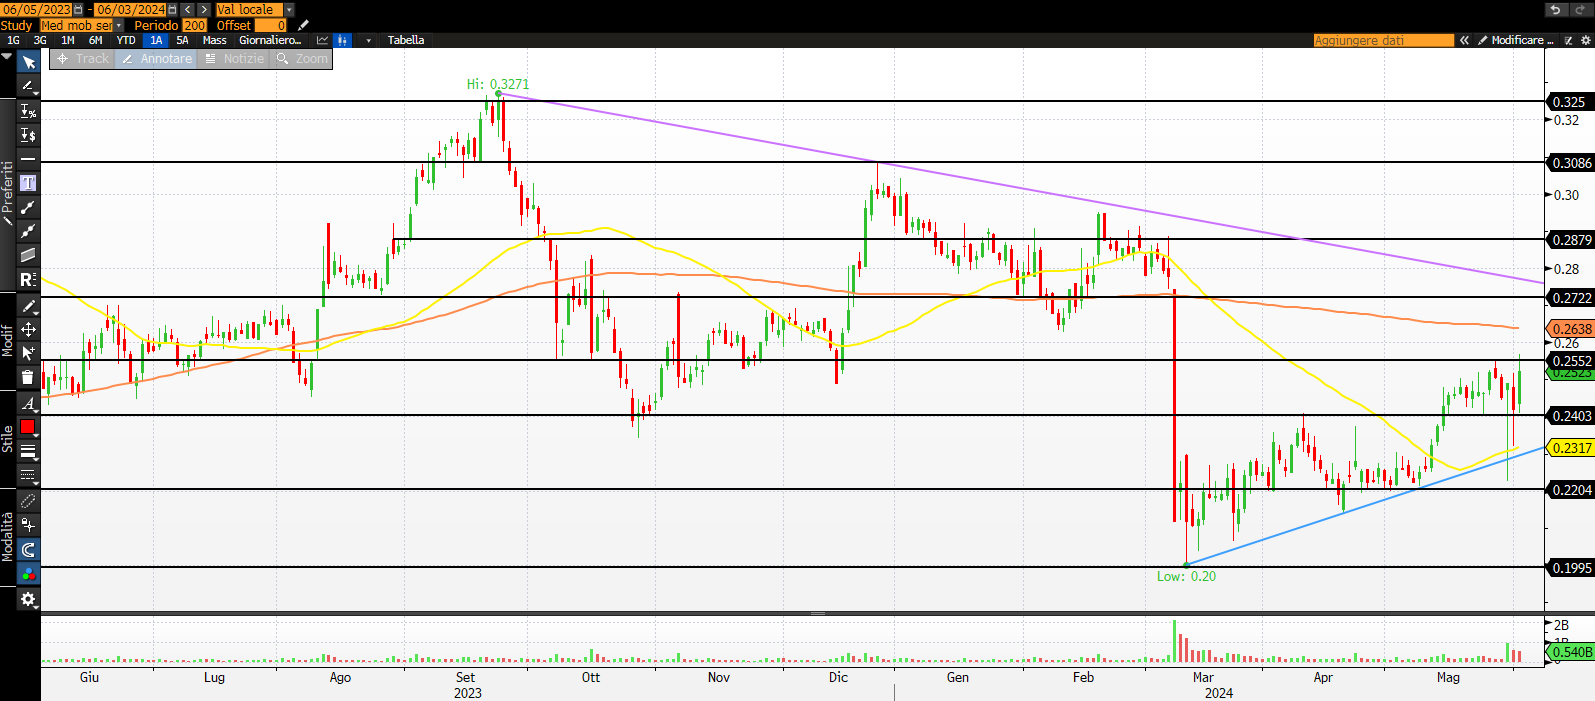
Task: Expand the chart type dropdown arrow
Action: coord(369,40)
